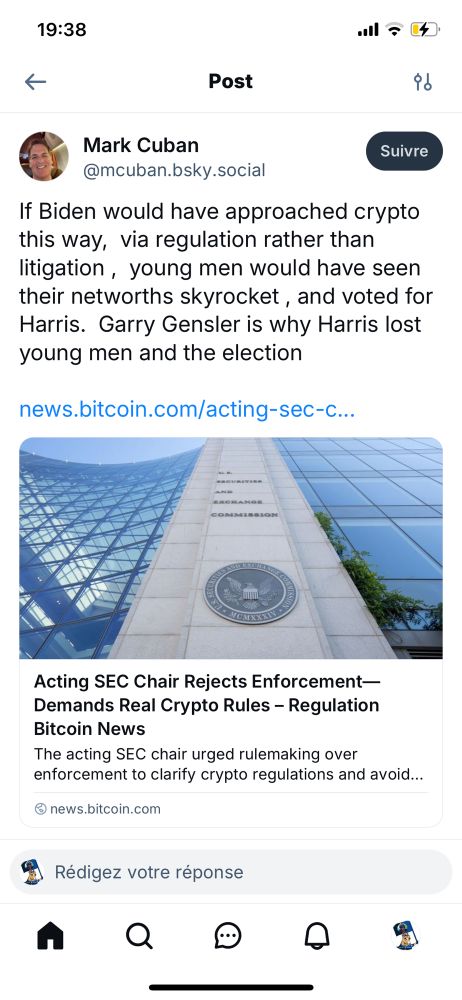Open the news.bitcoin.com/acting-sec-c... link
The width and height of the screenshot is (462, 1000).
pos(187,409)
